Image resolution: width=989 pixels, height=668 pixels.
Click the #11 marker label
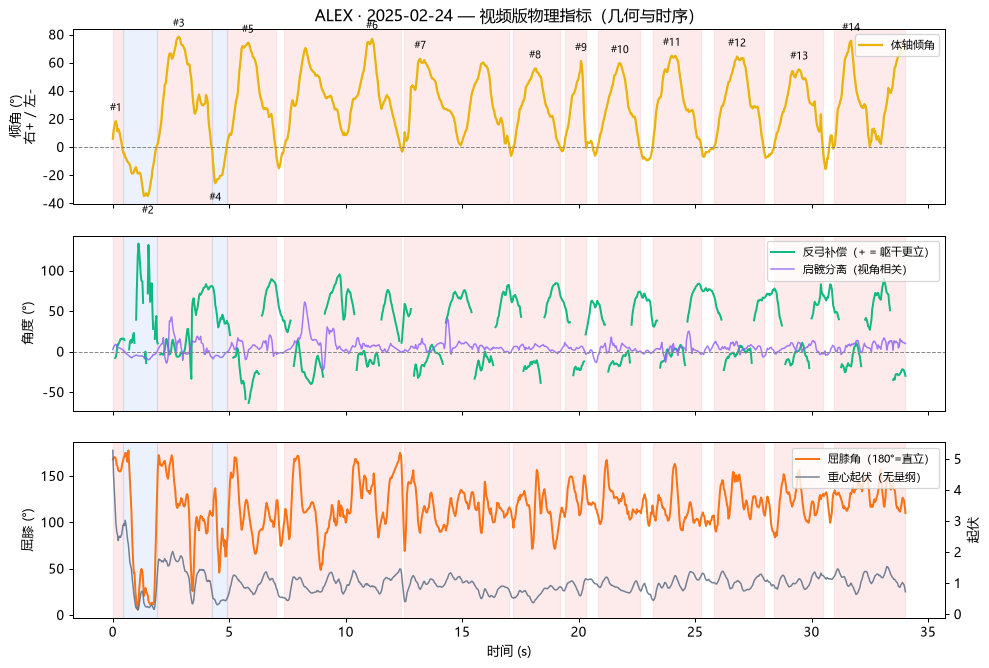(671, 42)
